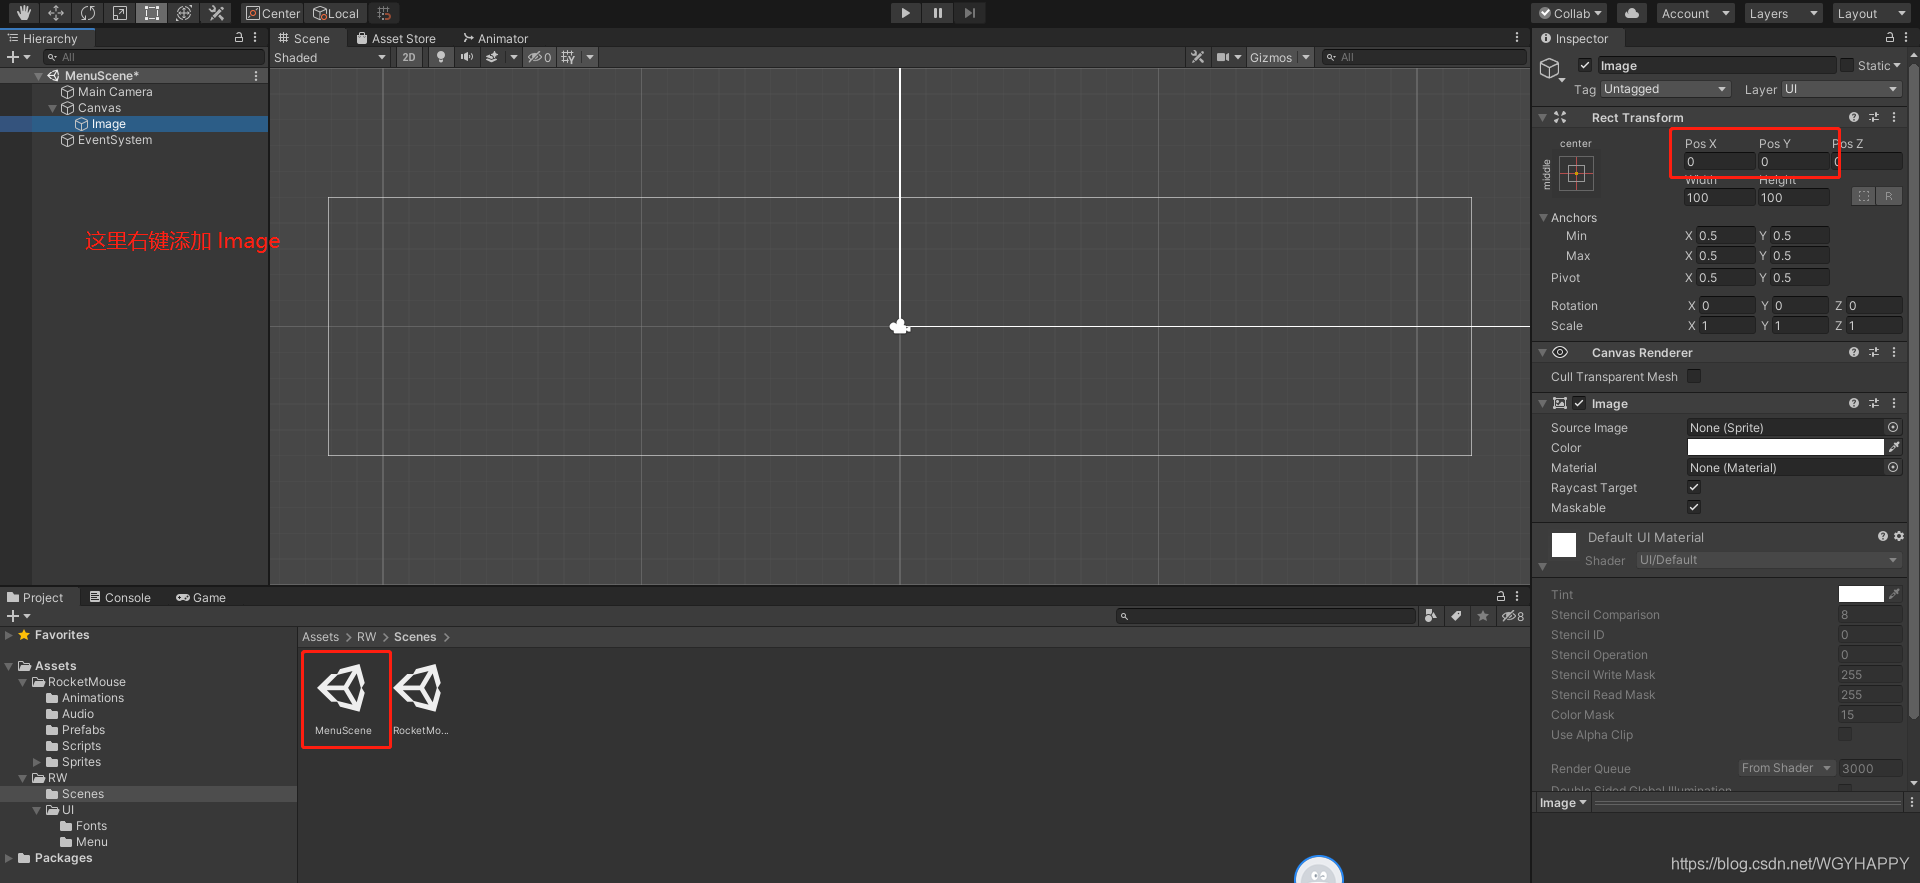Image resolution: width=1920 pixels, height=883 pixels.
Task: Select the Scene tab
Action: (x=304, y=38)
